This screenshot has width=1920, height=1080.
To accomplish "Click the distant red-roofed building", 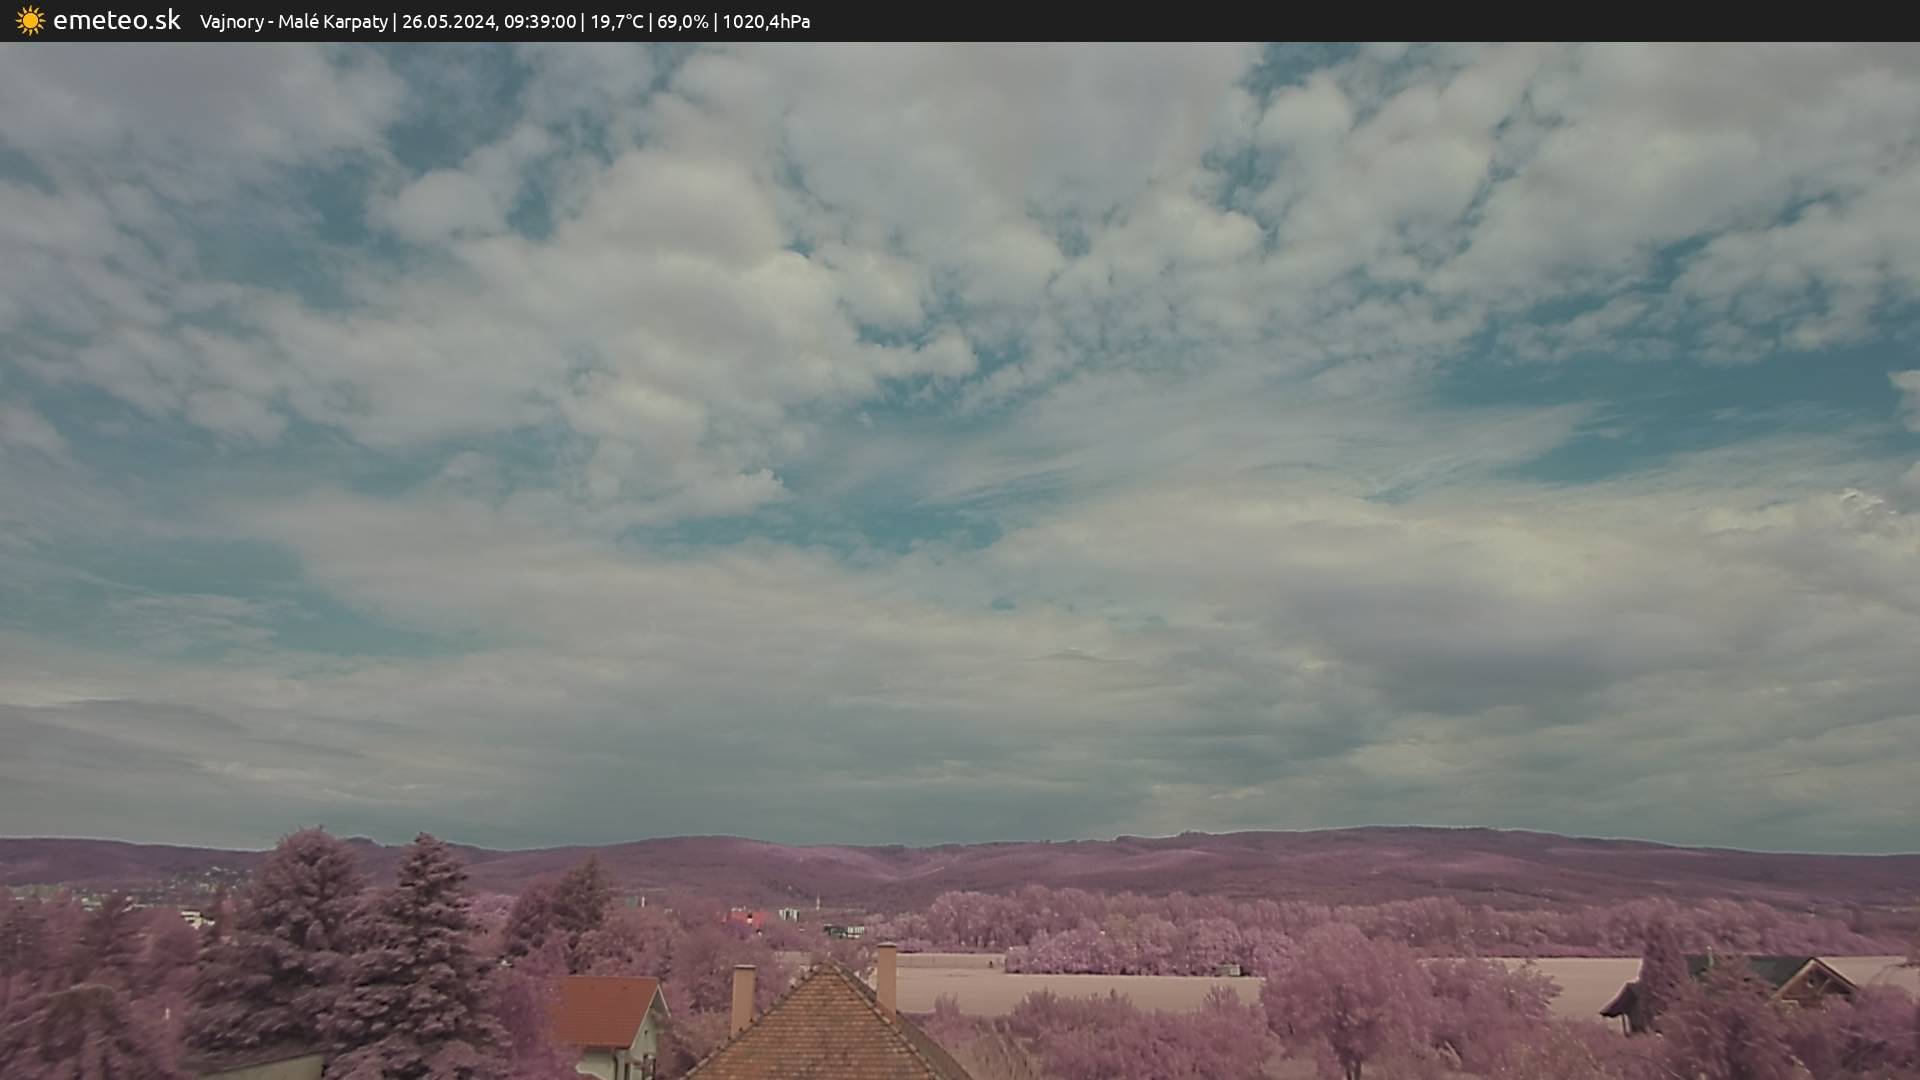I will (747, 917).
